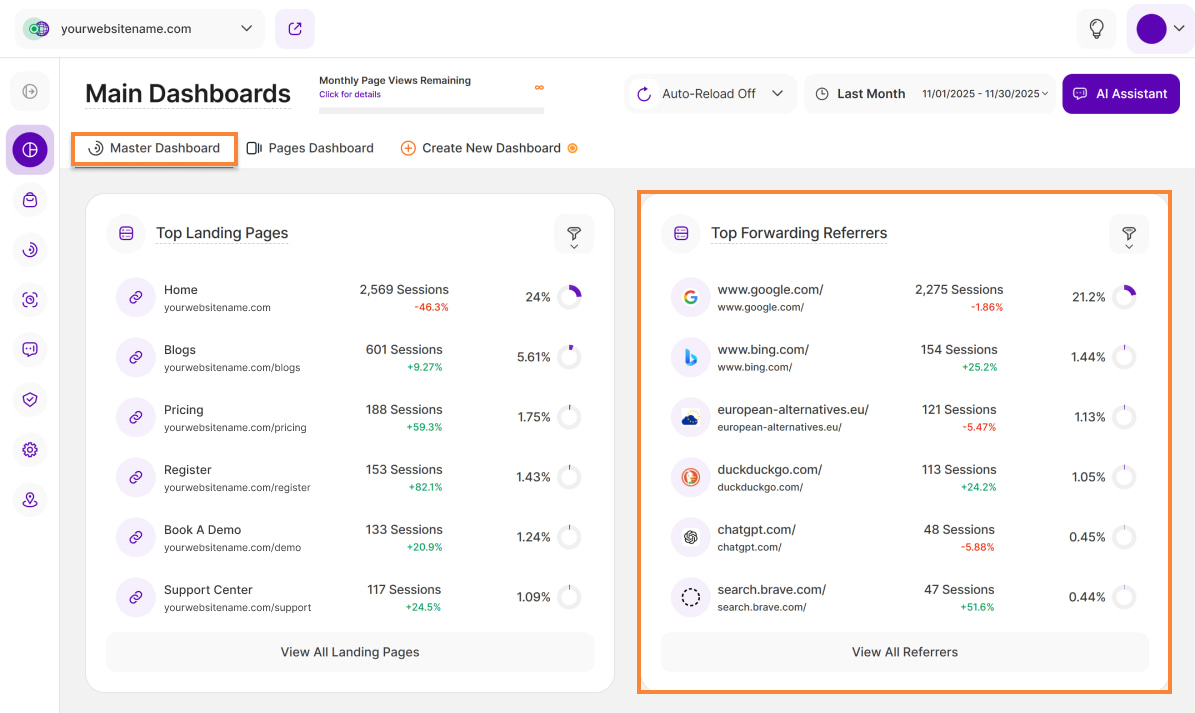The height and width of the screenshot is (713, 1195).
Task: Open the shopping bag sidebar icon
Action: point(30,200)
